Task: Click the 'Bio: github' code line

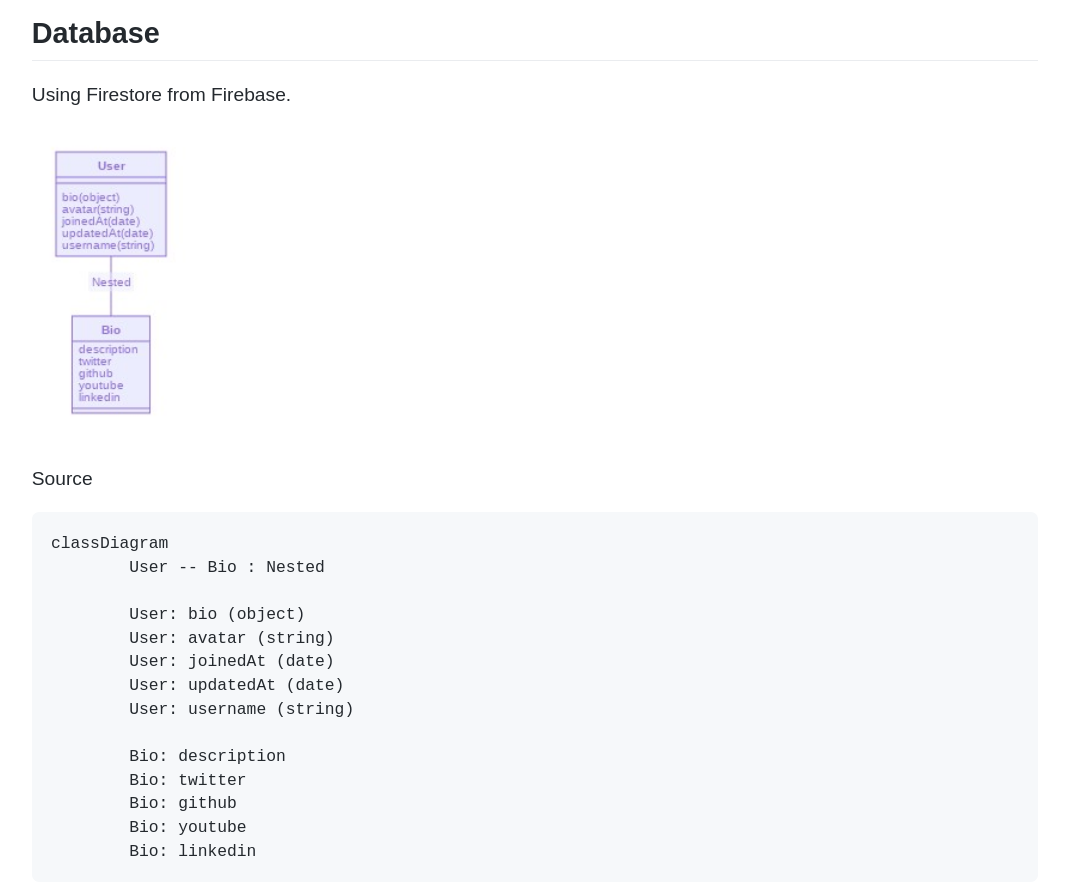Action: 183,803
